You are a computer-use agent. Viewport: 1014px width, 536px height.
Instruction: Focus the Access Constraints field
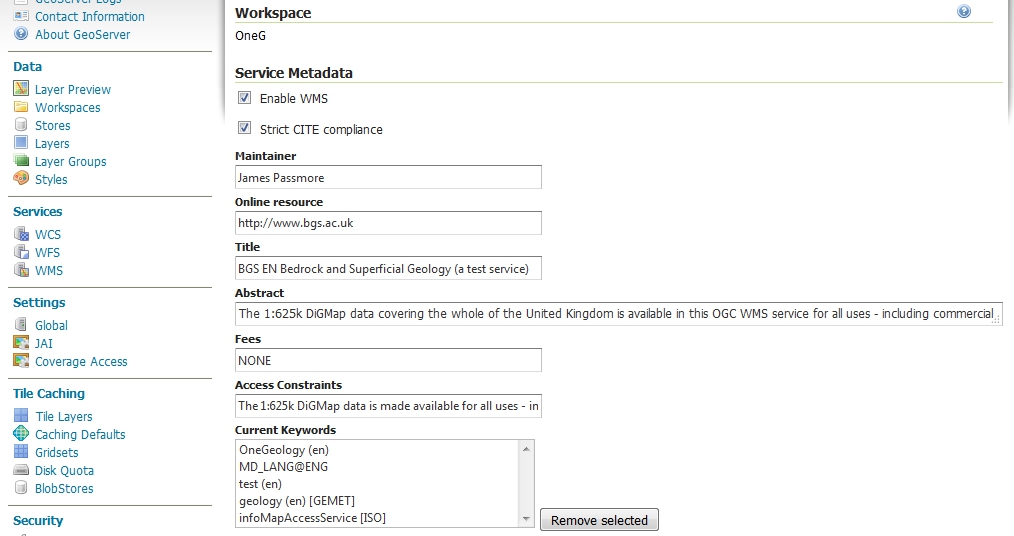[x=388, y=406]
